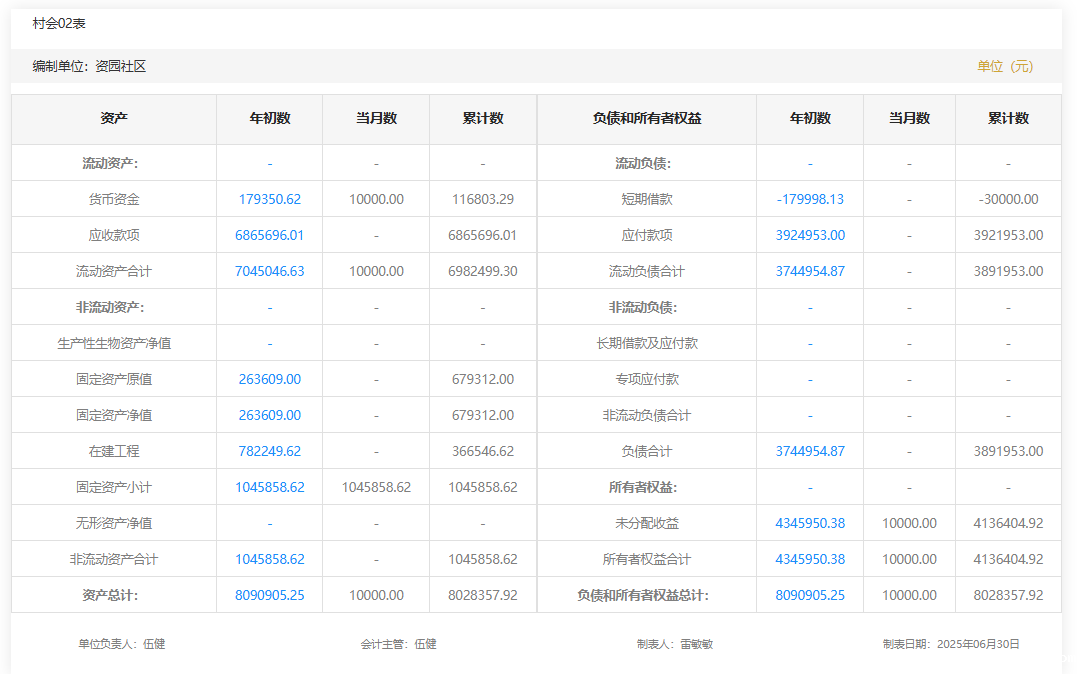Open 所有者权益合计 opening balance link

coord(809,559)
